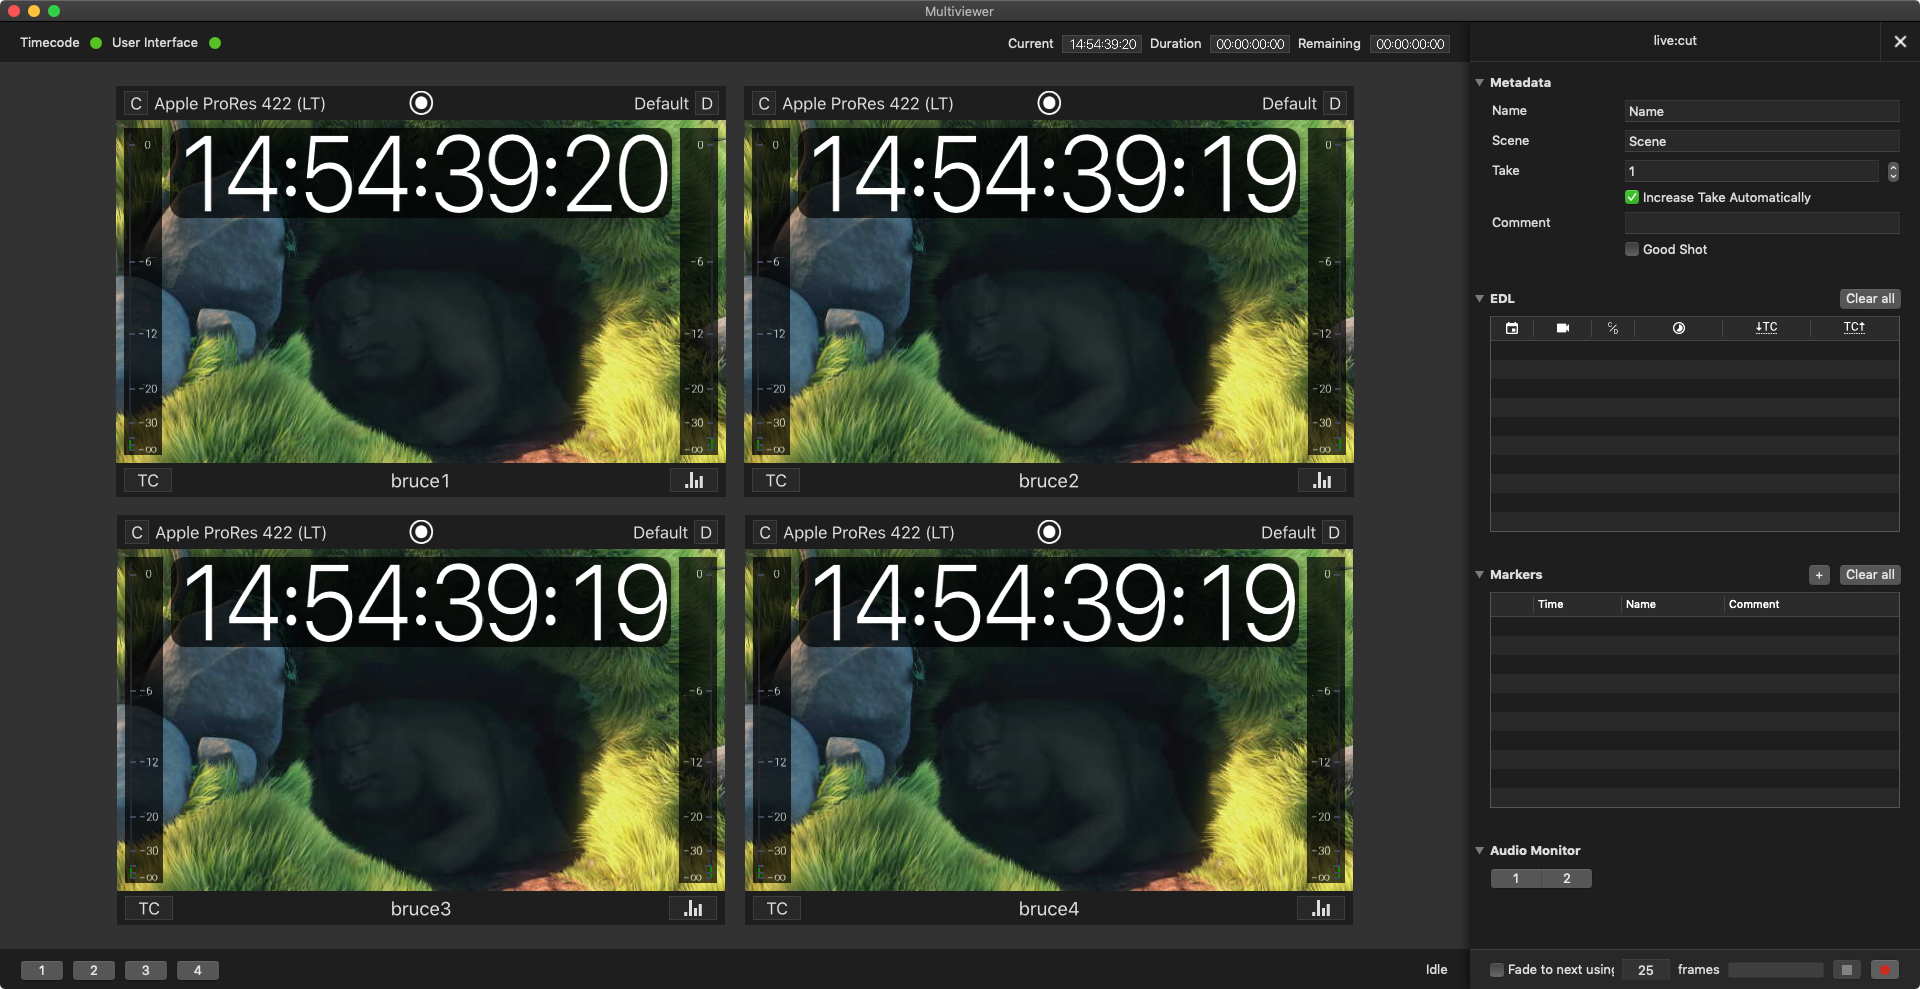
Task: Select the EDL camera column header
Action: pyautogui.click(x=1563, y=328)
